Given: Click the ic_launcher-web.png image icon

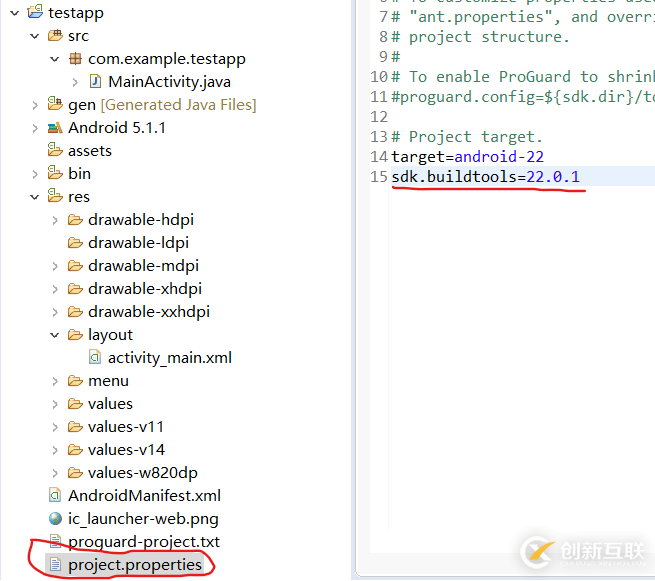Looking at the screenshot, I should click(x=55, y=518).
